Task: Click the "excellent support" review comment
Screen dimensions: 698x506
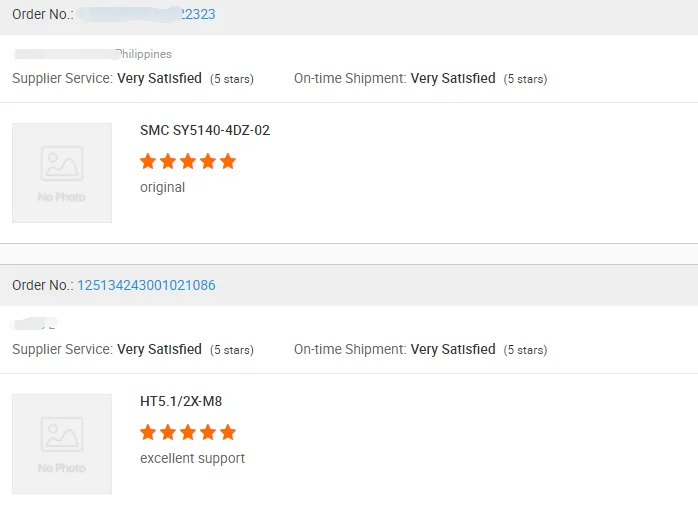Action: click(x=192, y=458)
